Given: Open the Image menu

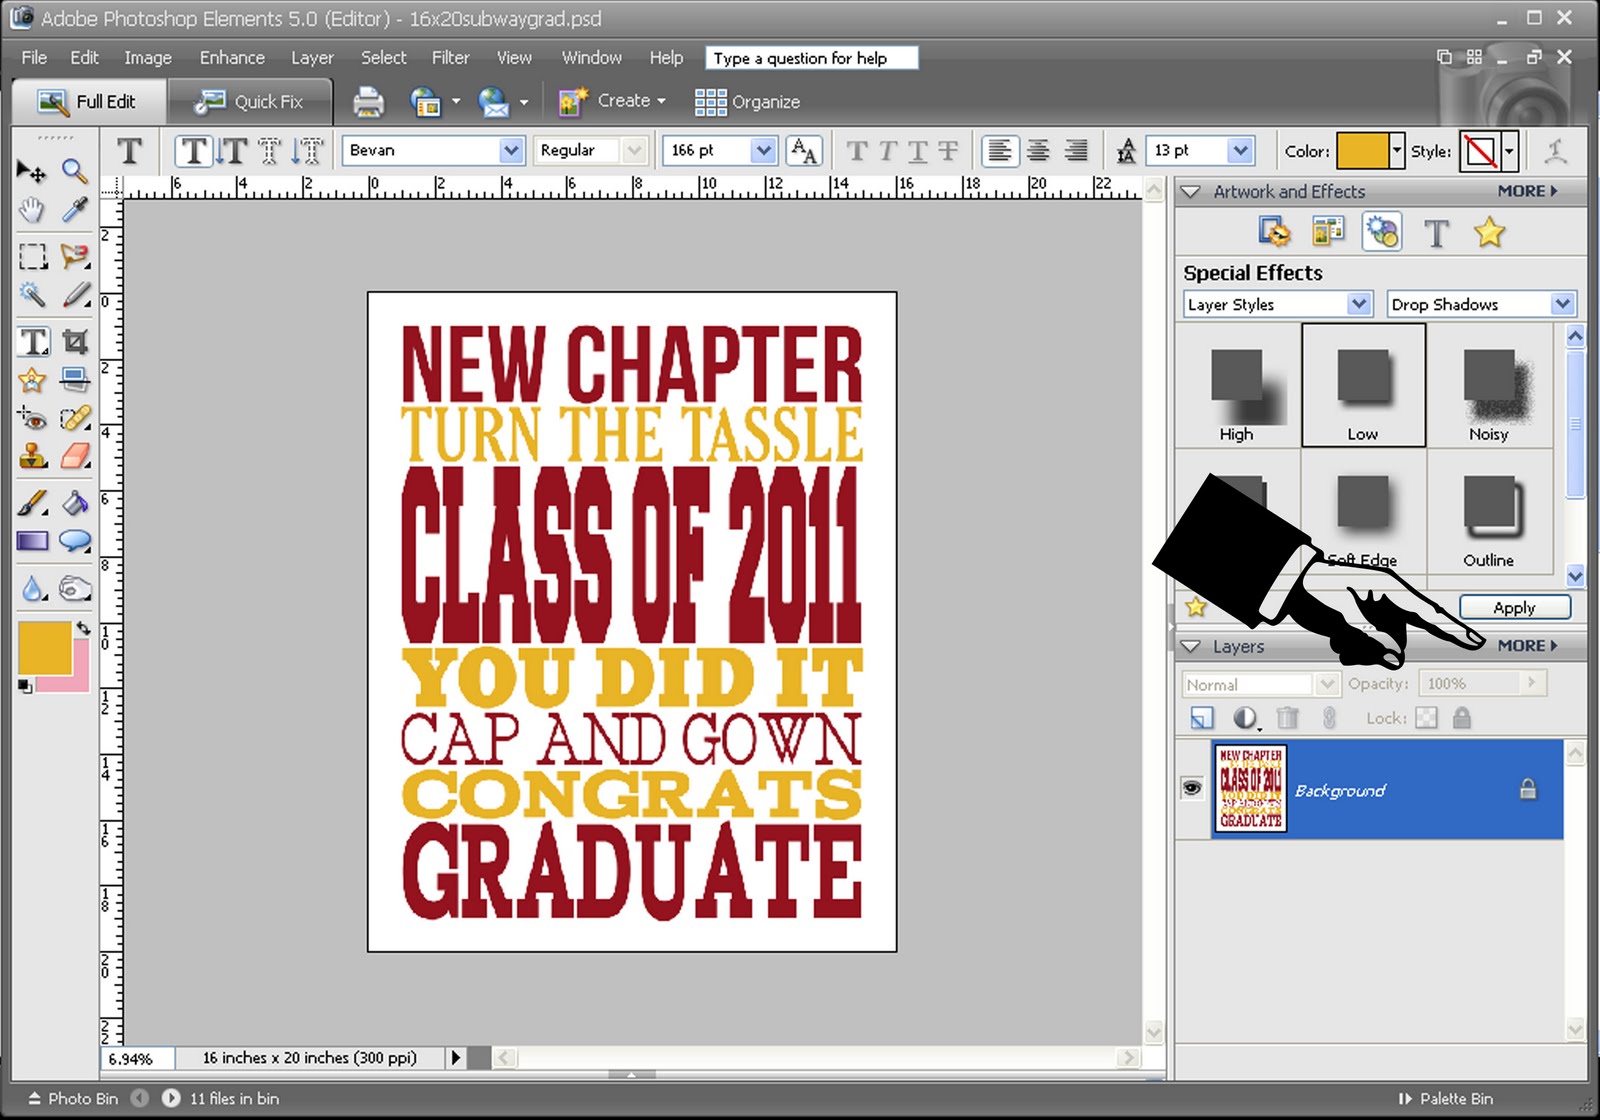Looking at the screenshot, I should point(148,58).
